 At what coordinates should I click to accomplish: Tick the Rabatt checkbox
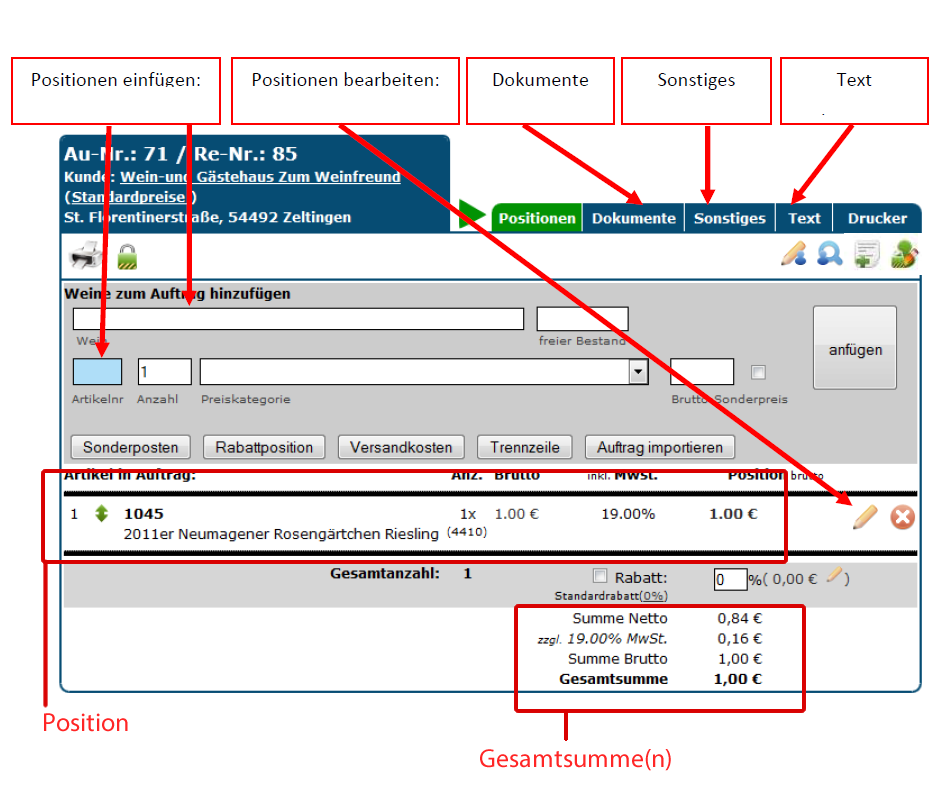600,576
